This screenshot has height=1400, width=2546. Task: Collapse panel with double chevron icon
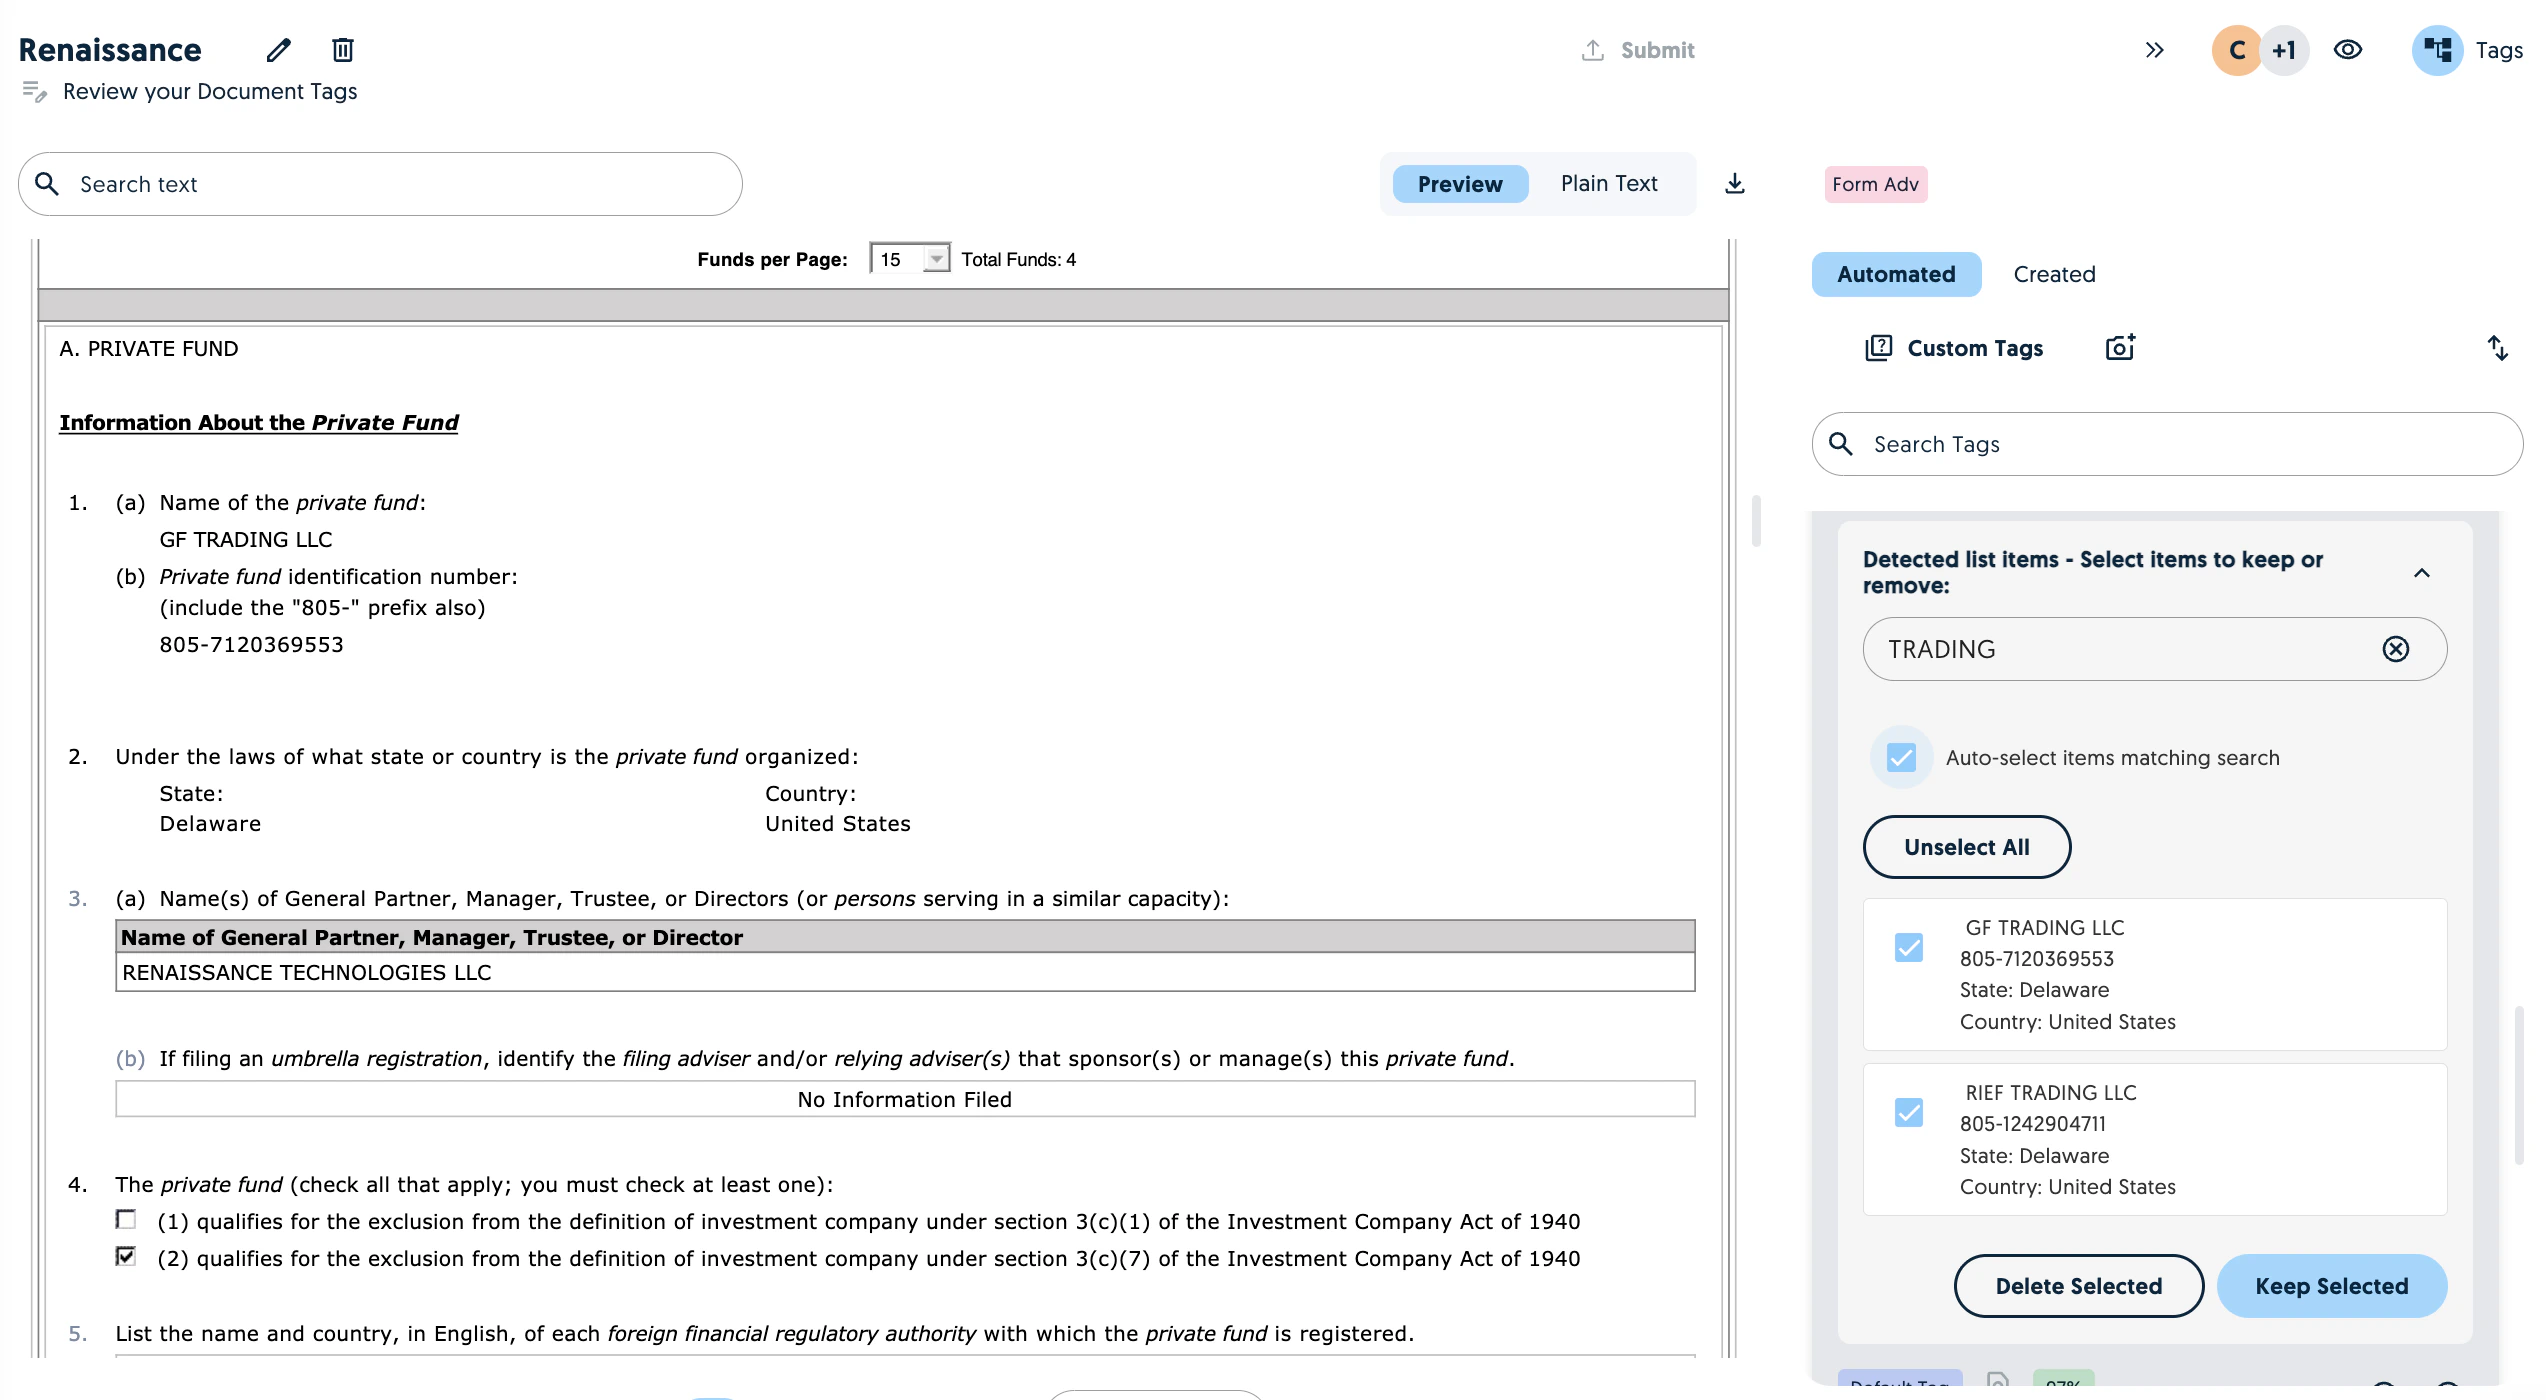pos(2155,50)
